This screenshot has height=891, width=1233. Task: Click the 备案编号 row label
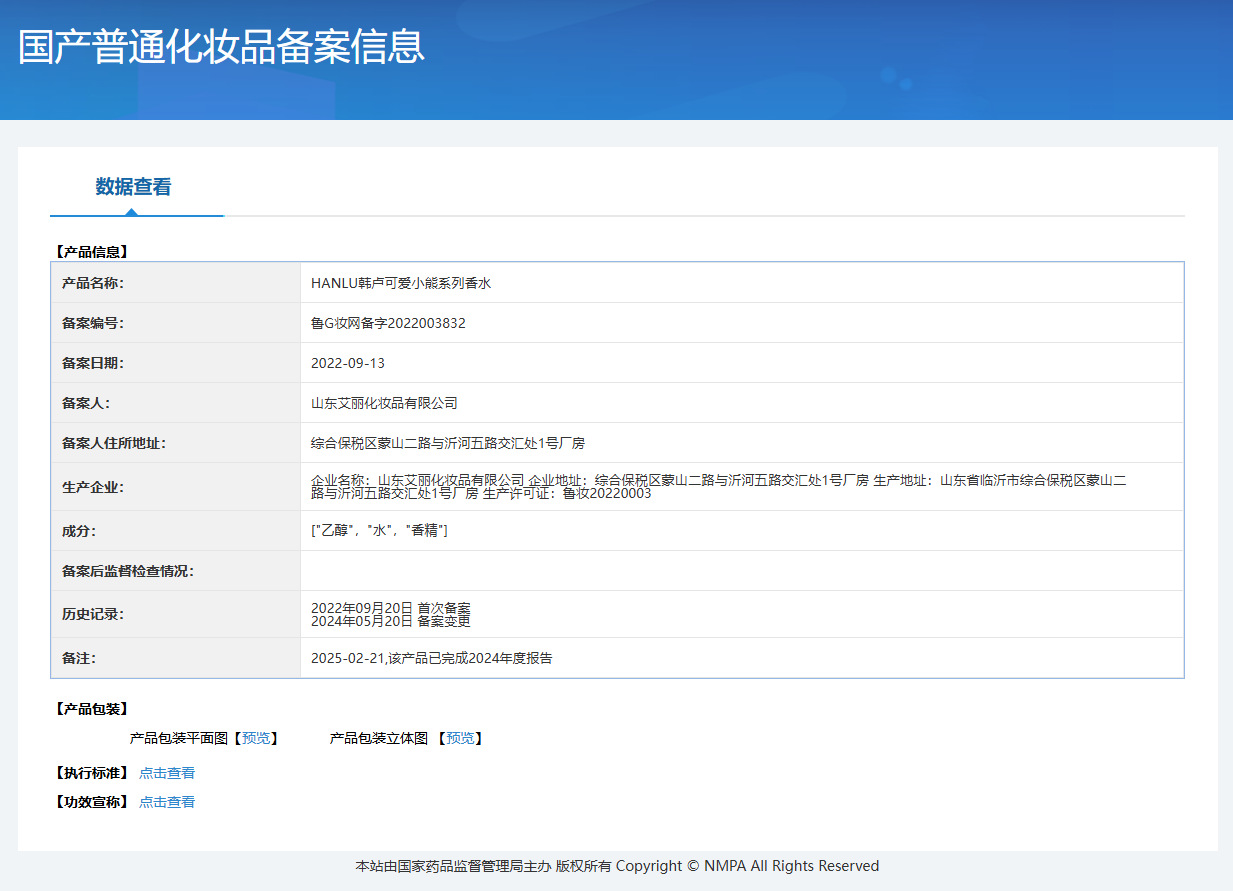pos(93,323)
